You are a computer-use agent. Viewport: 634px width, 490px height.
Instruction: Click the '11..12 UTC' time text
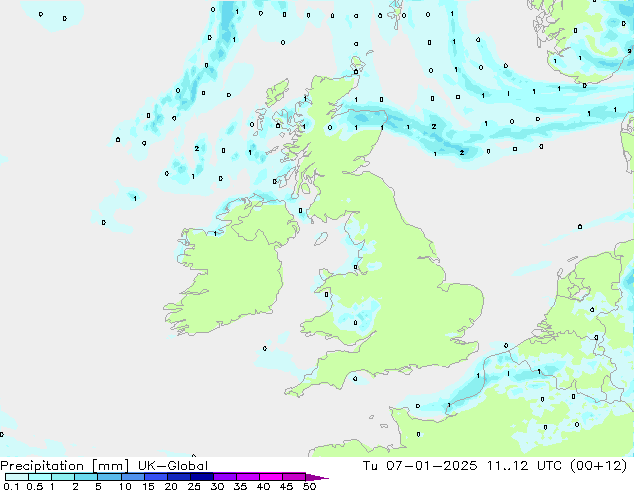tap(524, 466)
